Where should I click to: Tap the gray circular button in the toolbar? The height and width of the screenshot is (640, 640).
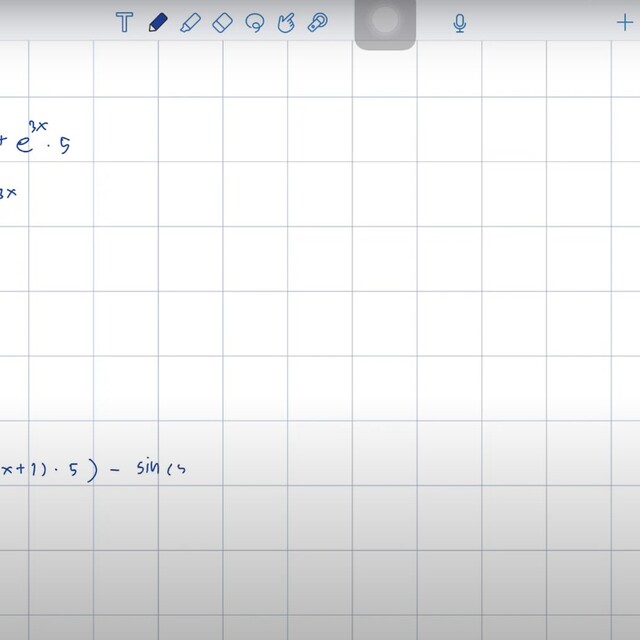click(x=385, y=21)
